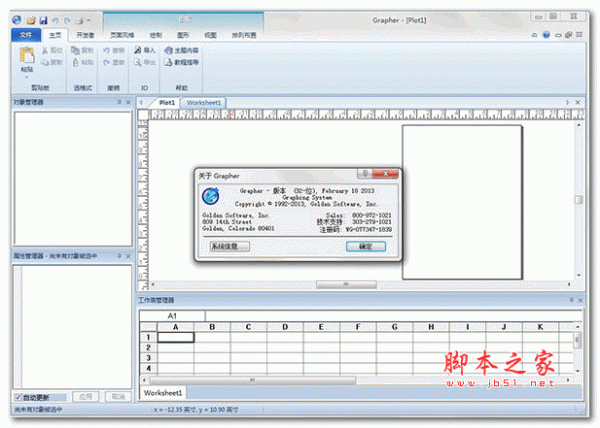The height and width of the screenshot is (428, 600).
Task: Select the Plot1 document tab
Action: pyautogui.click(x=166, y=103)
